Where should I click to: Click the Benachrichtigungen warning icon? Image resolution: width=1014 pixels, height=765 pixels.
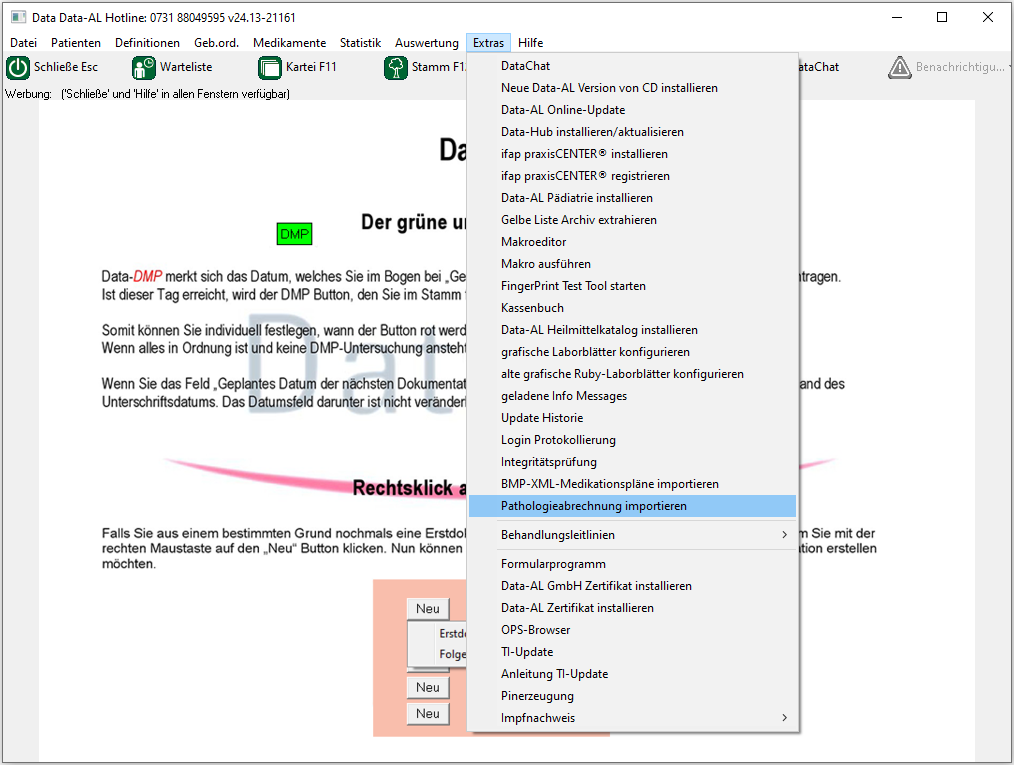coord(900,68)
